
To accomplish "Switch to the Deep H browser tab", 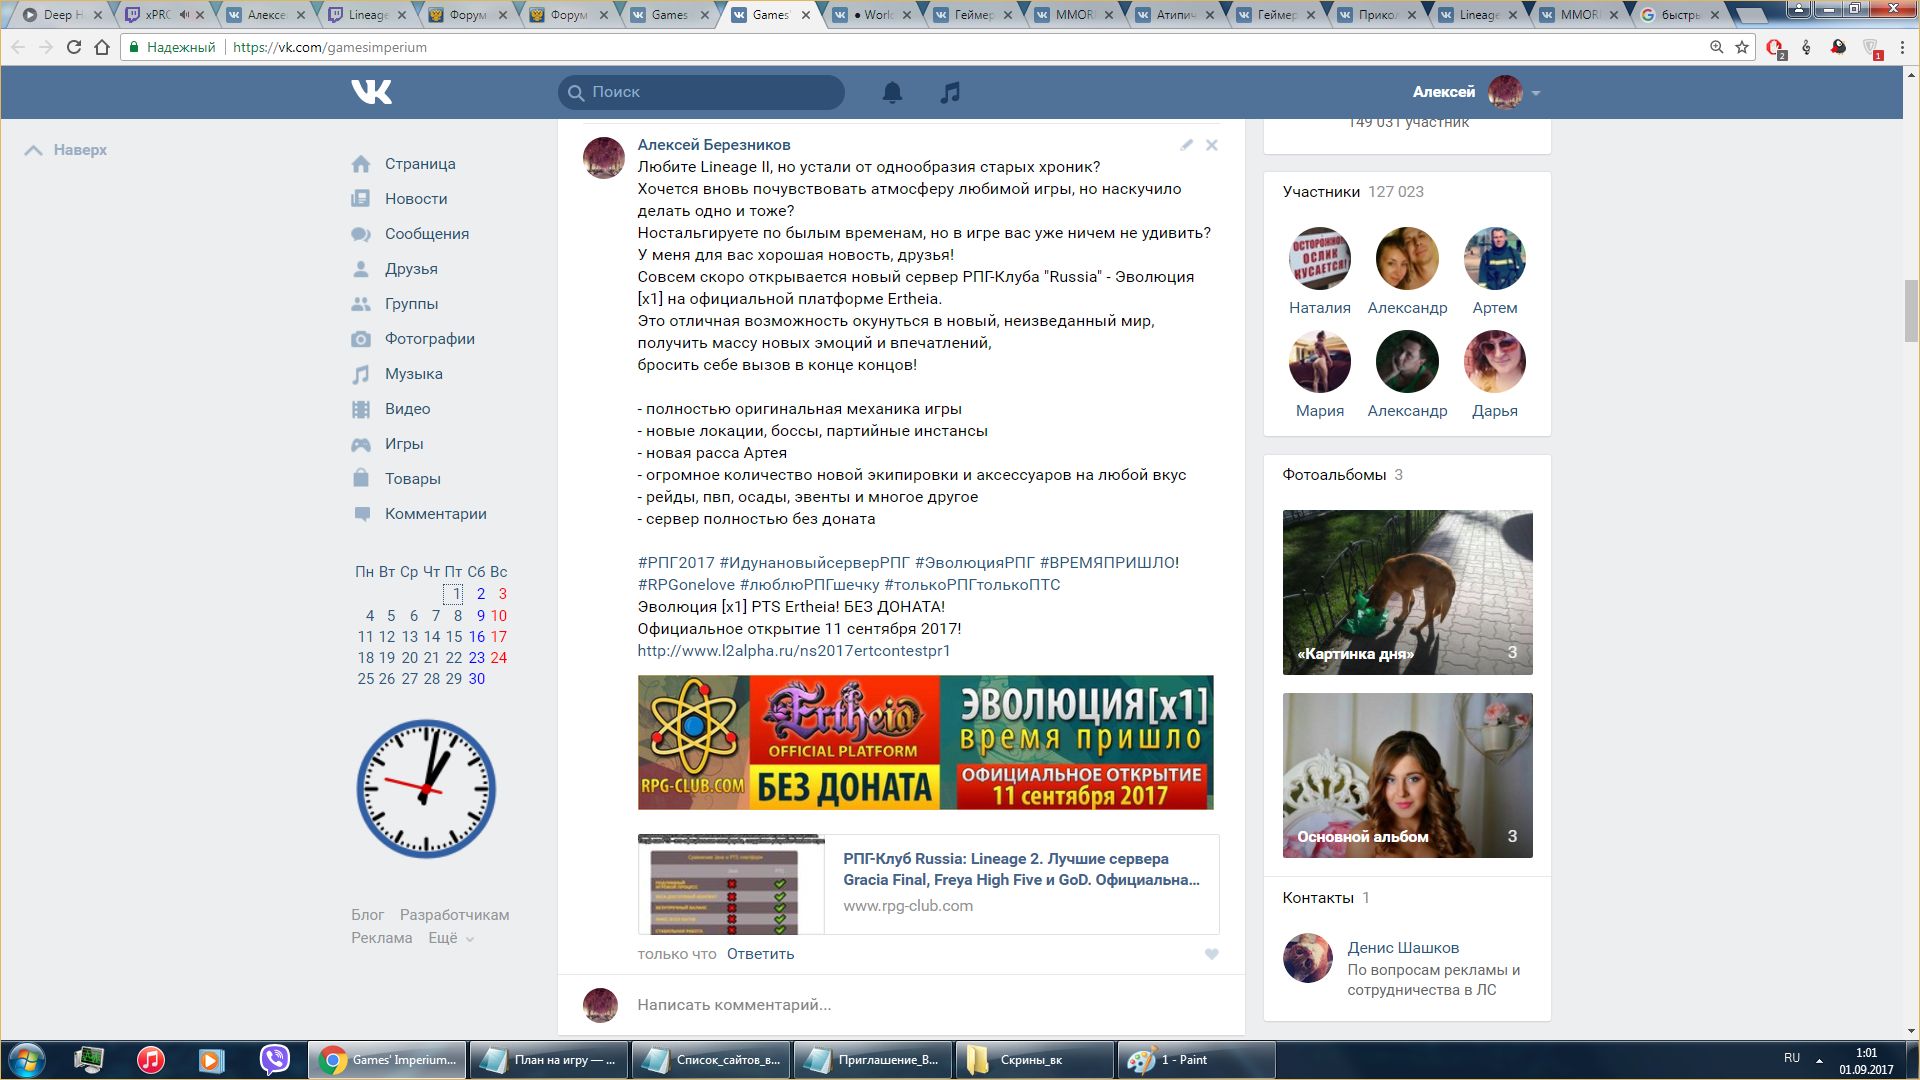I will pyautogui.click(x=62, y=15).
